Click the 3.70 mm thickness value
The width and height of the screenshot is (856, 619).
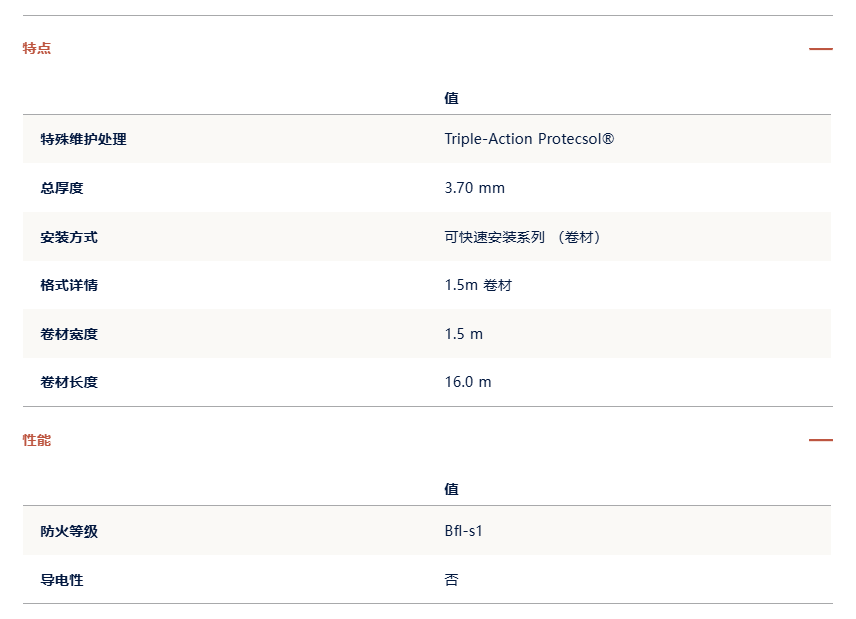pos(474,188)
